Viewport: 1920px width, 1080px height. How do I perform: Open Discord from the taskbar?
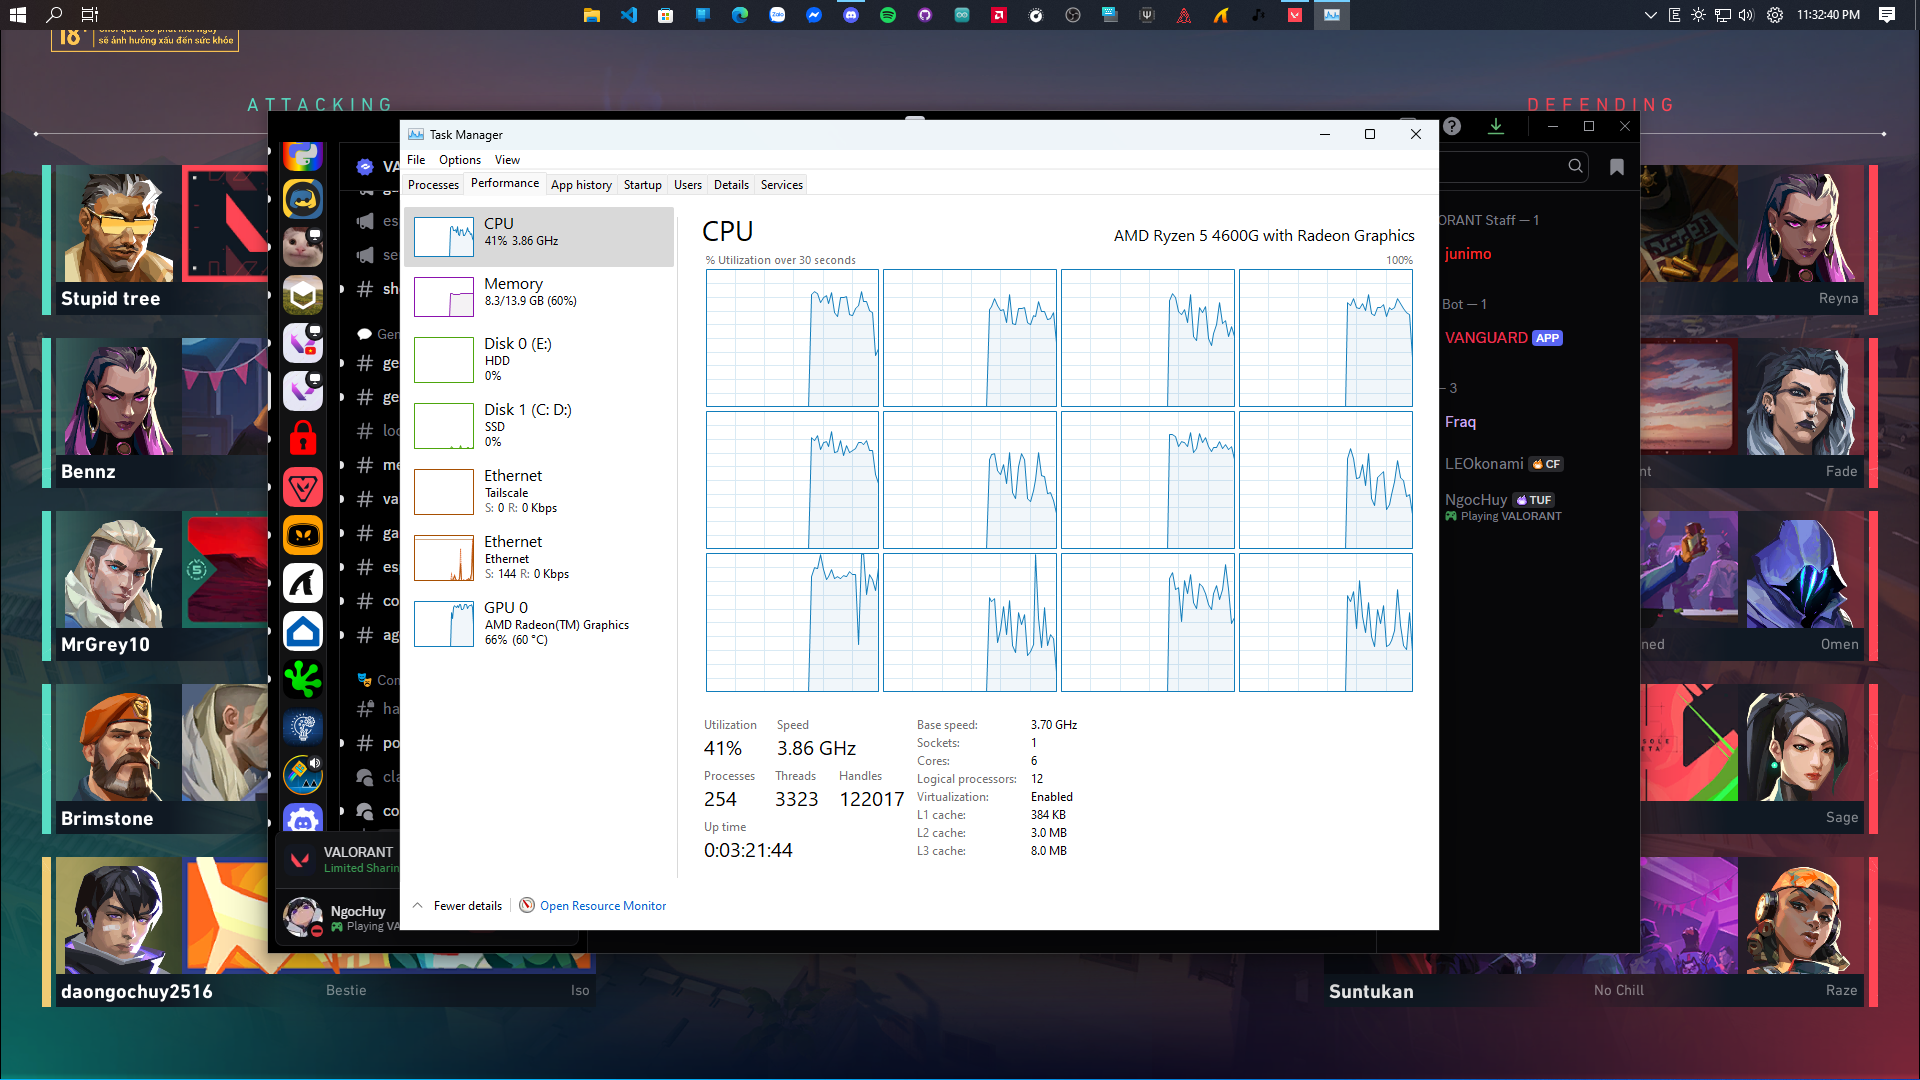[x=851, y=15]
